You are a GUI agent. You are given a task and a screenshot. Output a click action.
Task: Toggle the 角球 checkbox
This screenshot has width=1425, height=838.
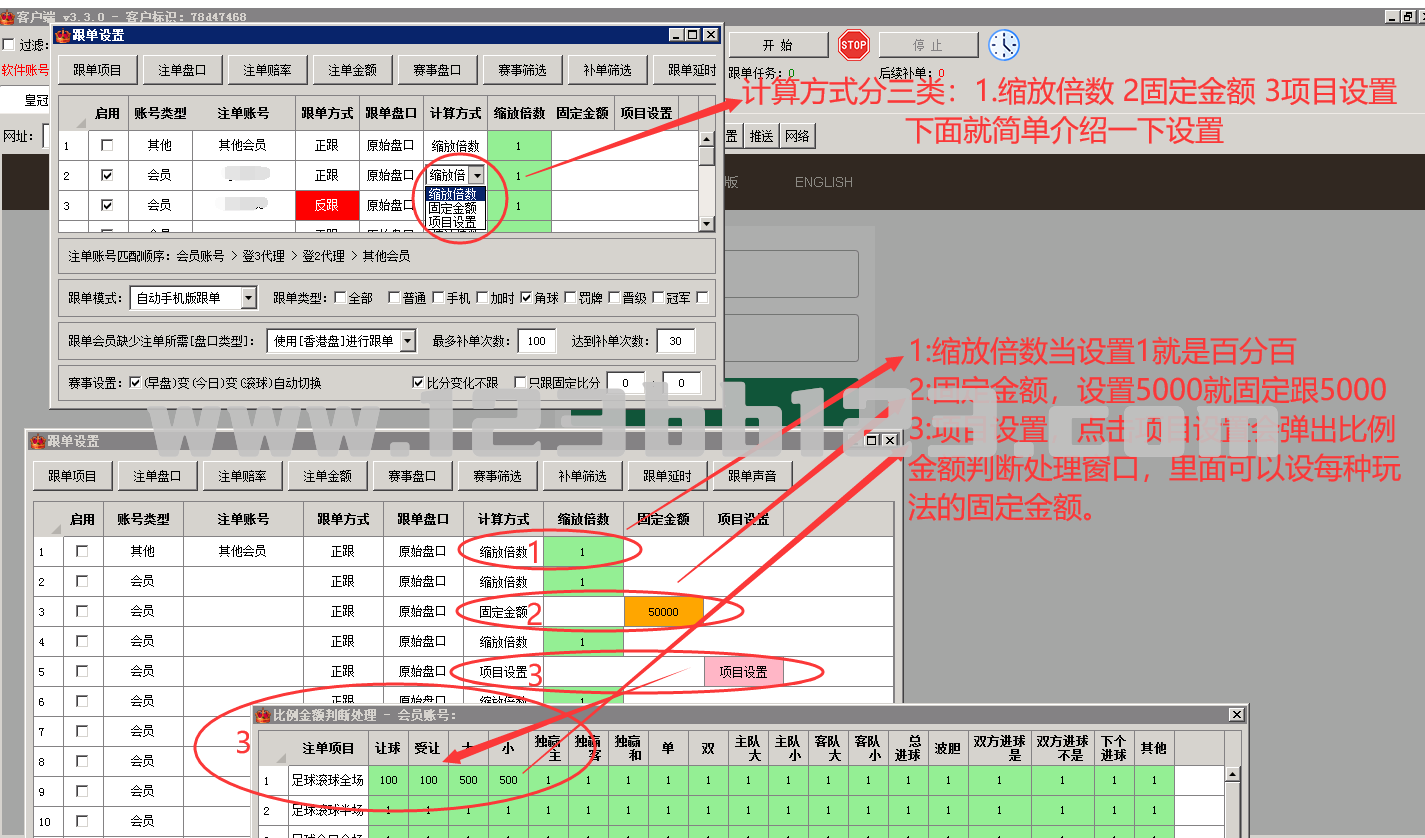pos(526,298)
